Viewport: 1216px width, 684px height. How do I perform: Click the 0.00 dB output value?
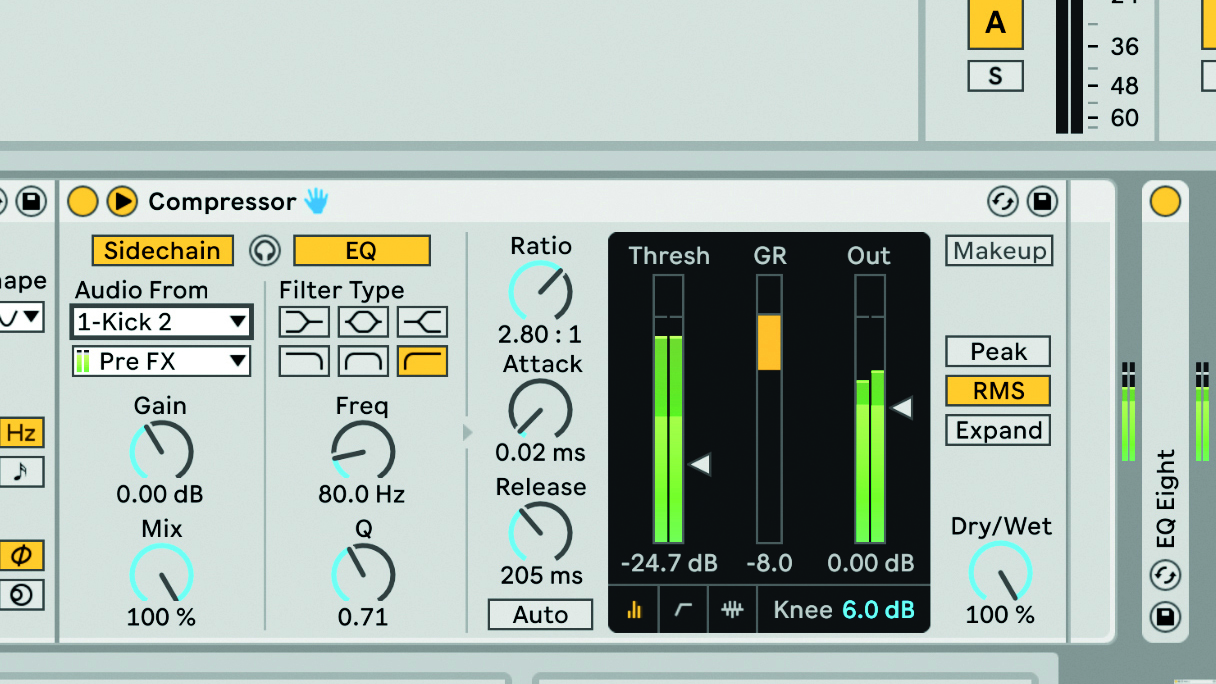(871, 563)
